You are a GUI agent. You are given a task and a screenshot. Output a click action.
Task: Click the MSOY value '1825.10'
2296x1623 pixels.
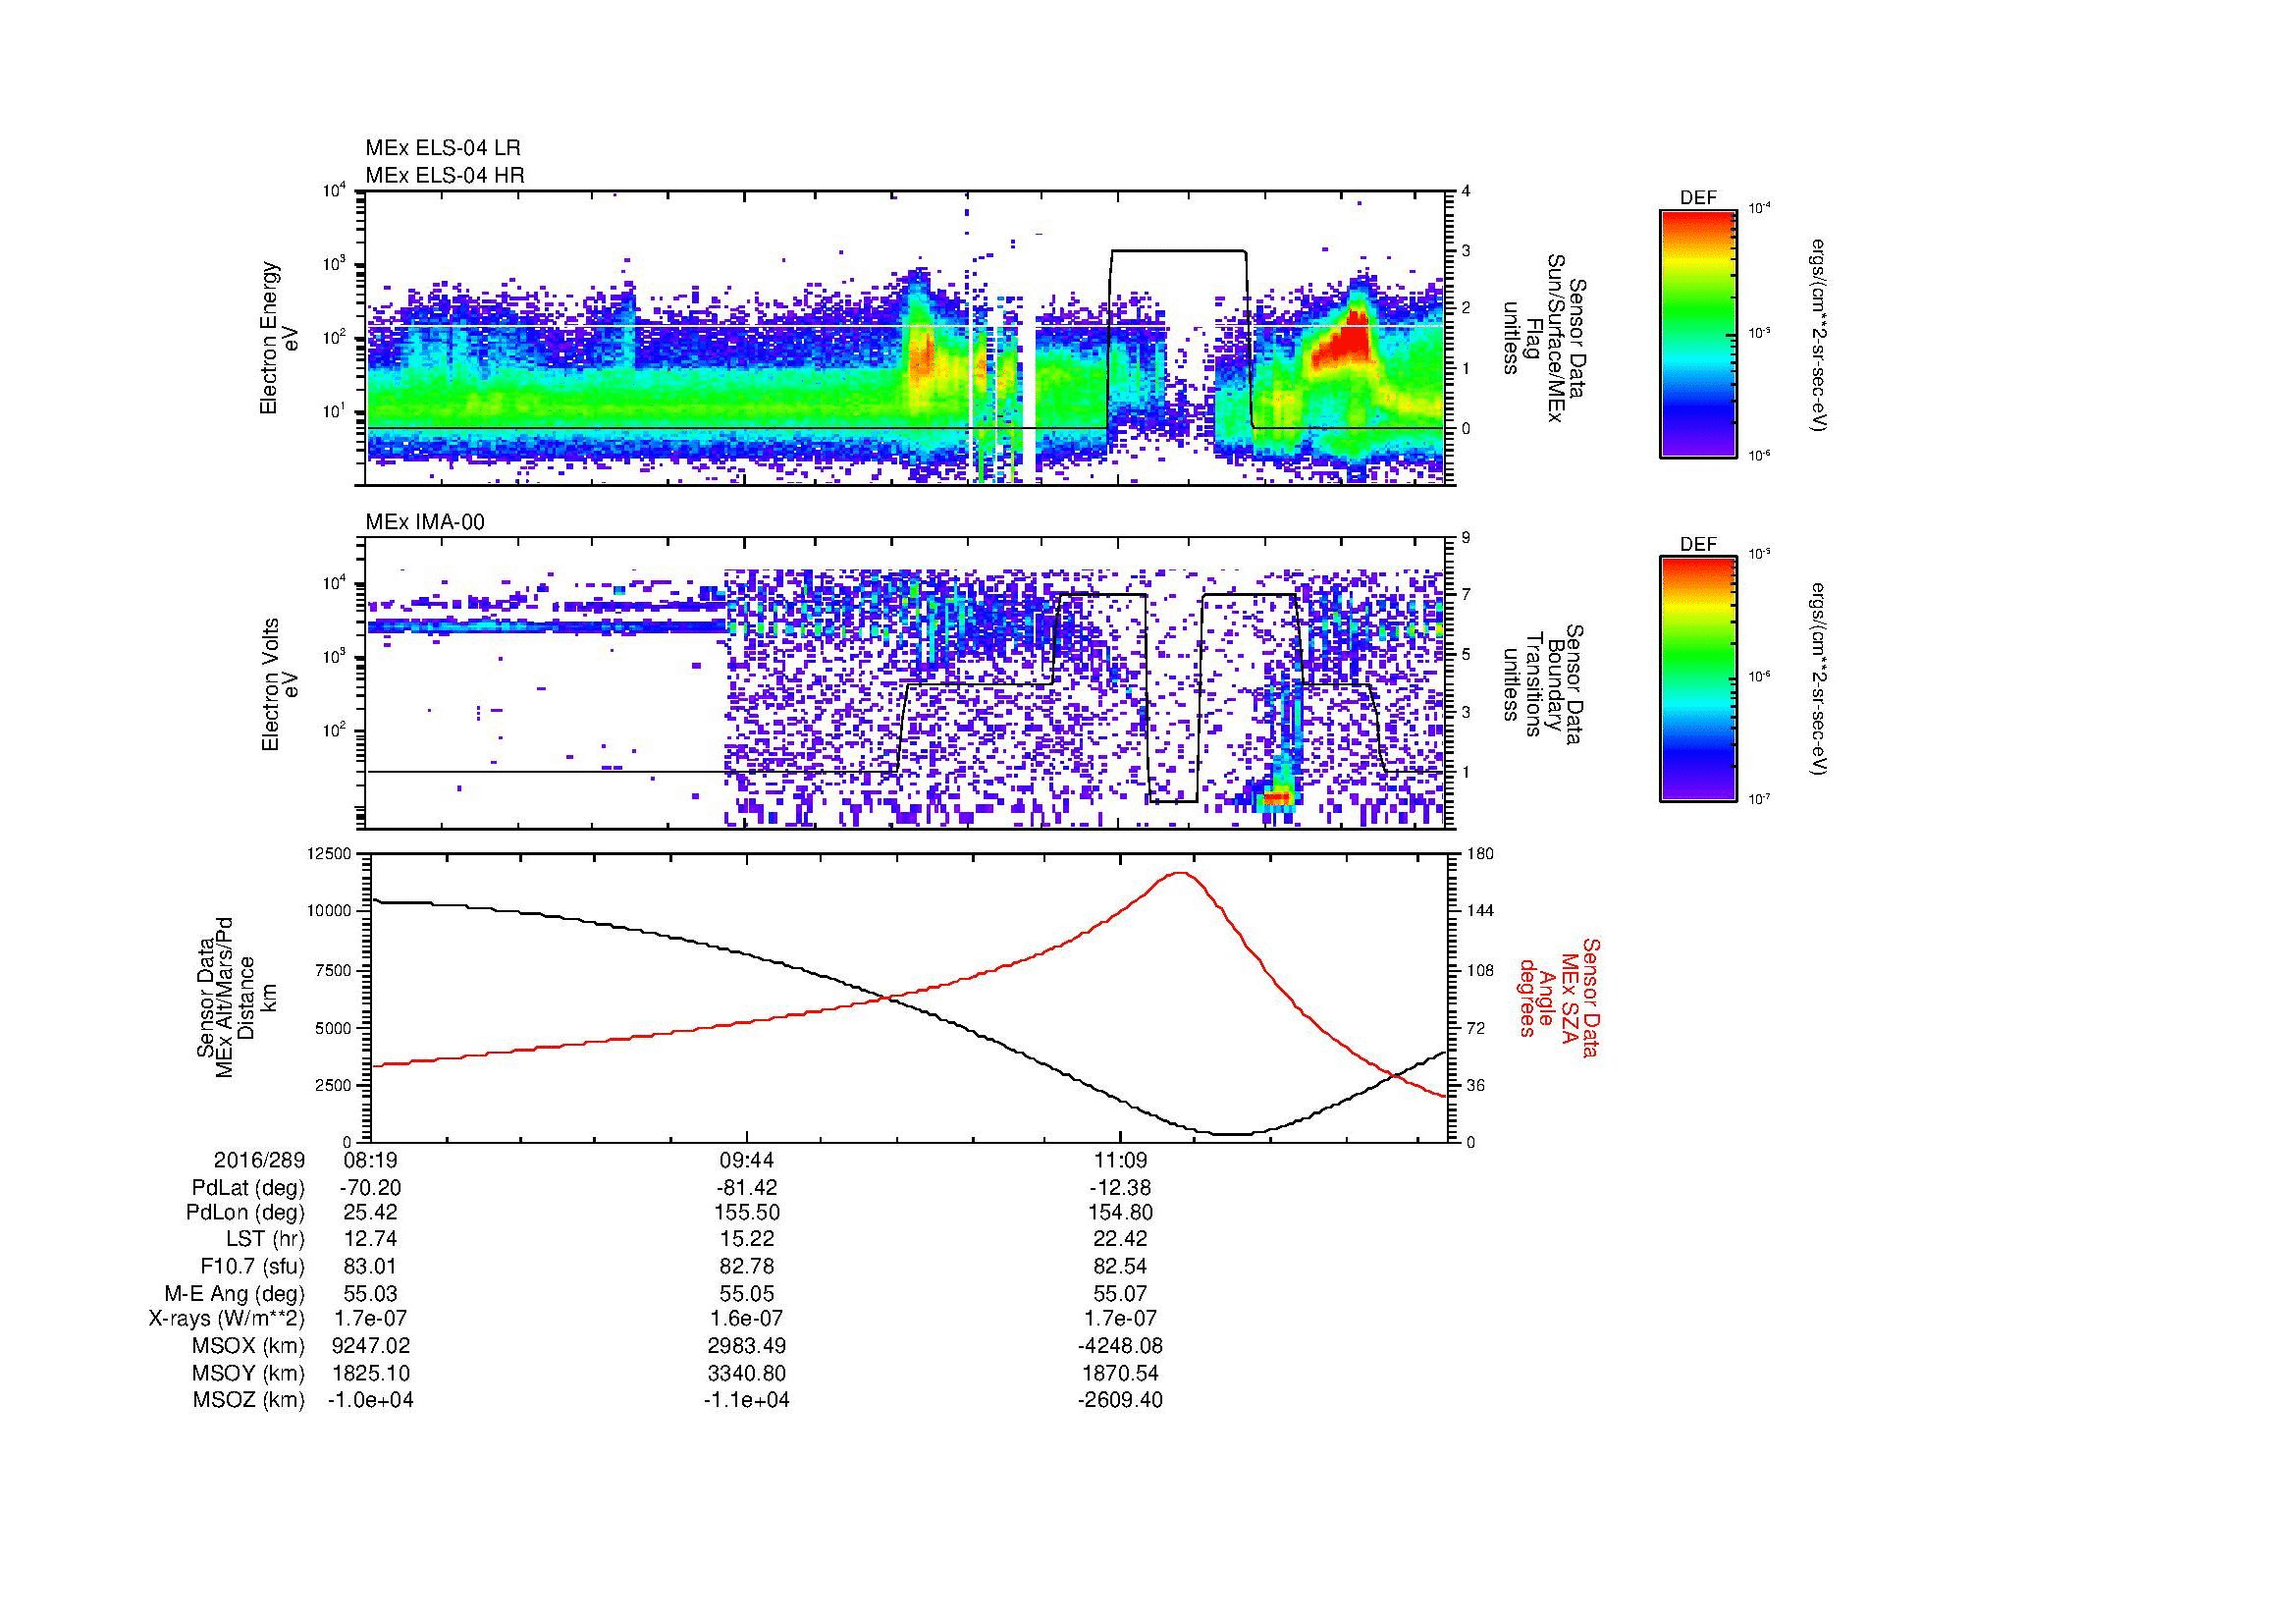pyautogui.click(x=370, y=1374)
